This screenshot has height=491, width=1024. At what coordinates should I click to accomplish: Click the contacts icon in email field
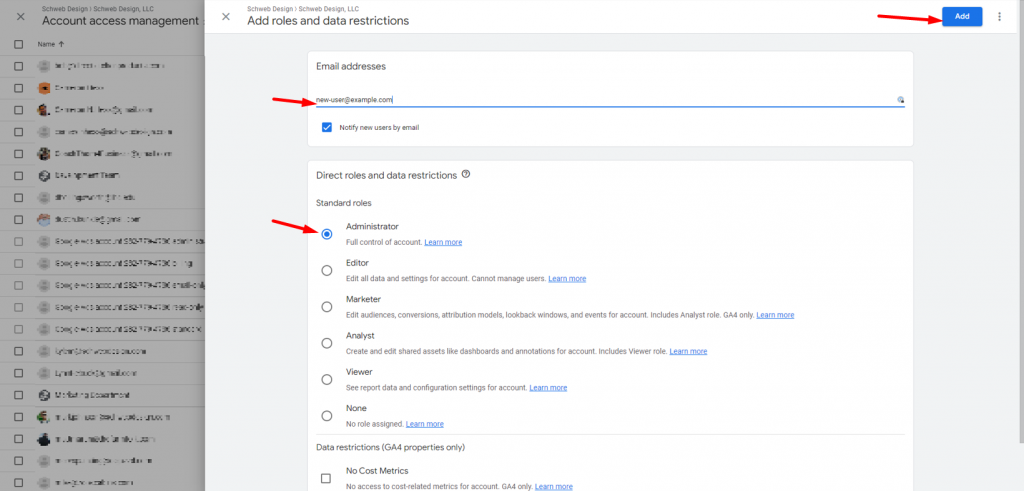[x=900, y=100]
